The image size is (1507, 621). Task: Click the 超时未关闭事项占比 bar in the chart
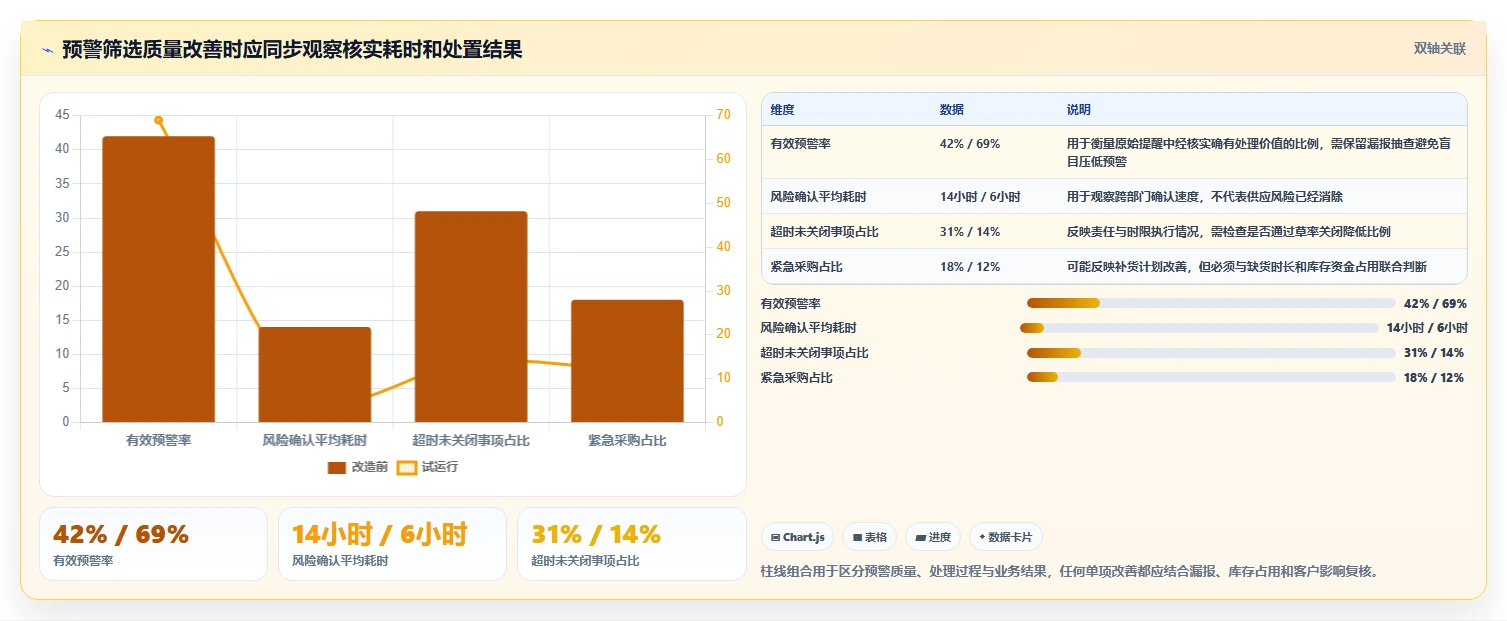point(471,317)
